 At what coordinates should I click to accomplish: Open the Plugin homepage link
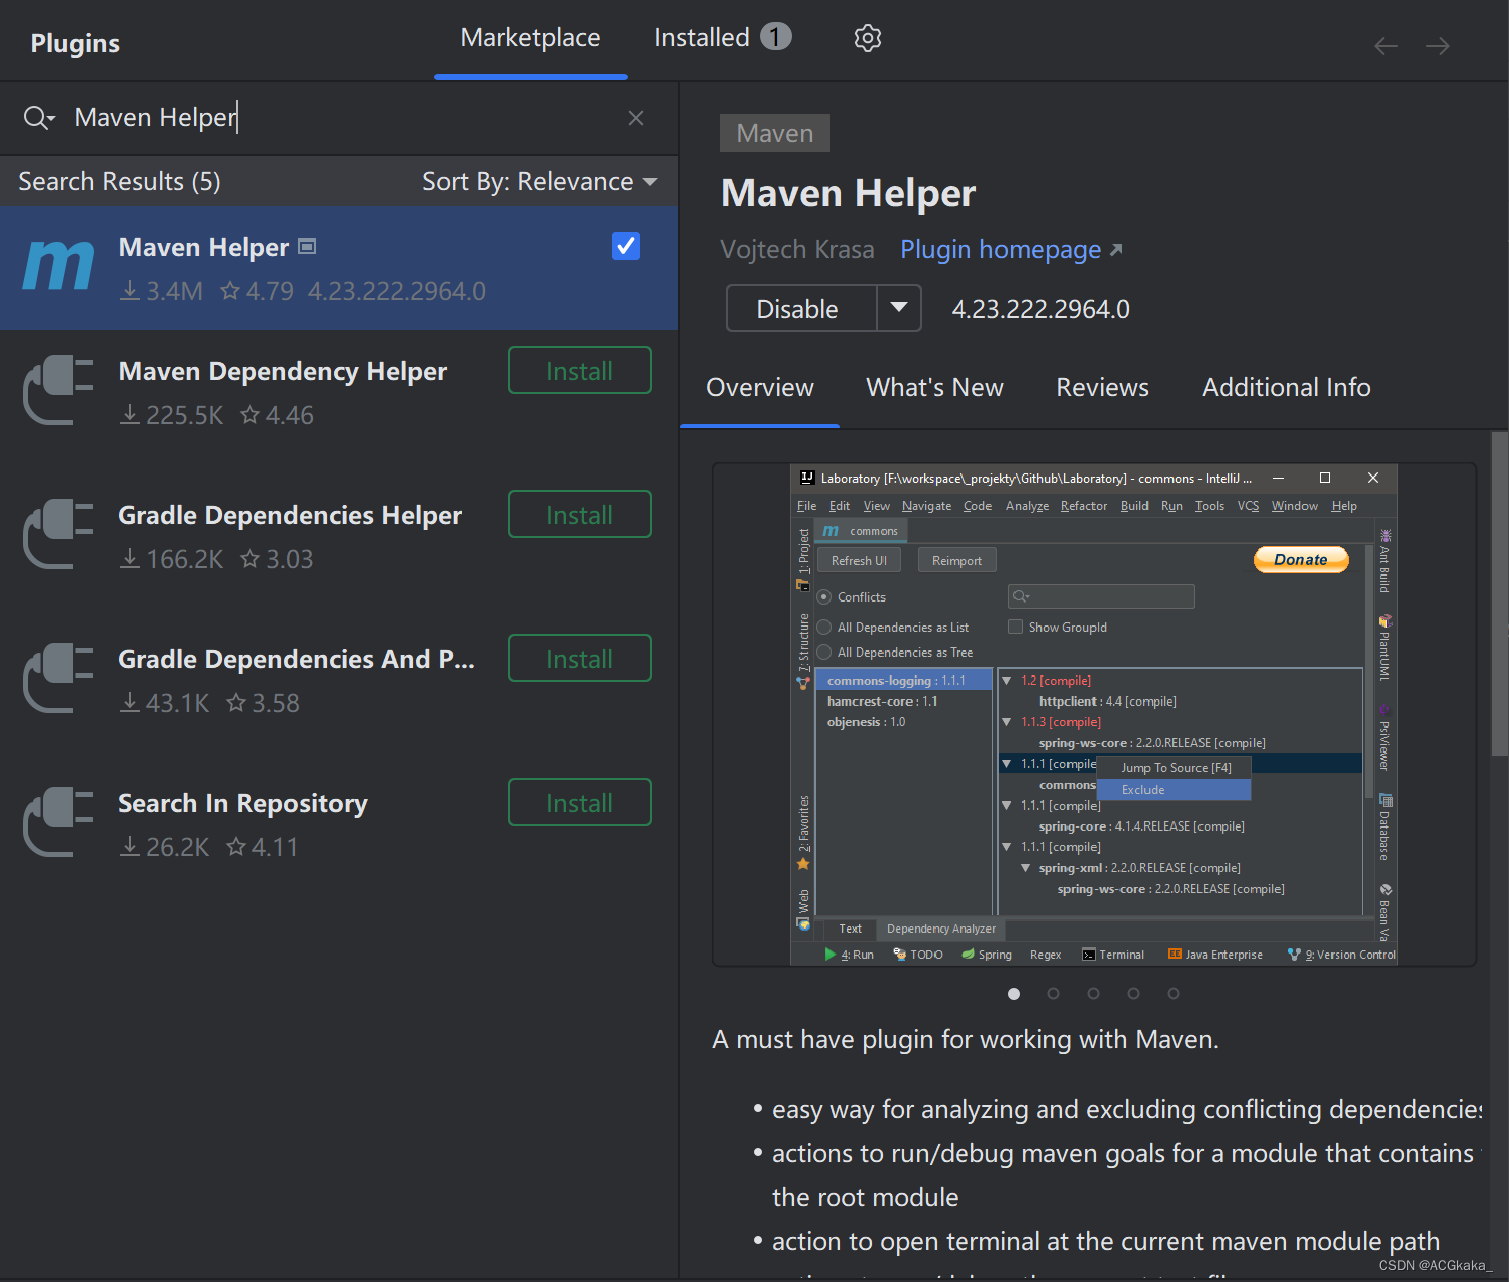pos(1011,250)
